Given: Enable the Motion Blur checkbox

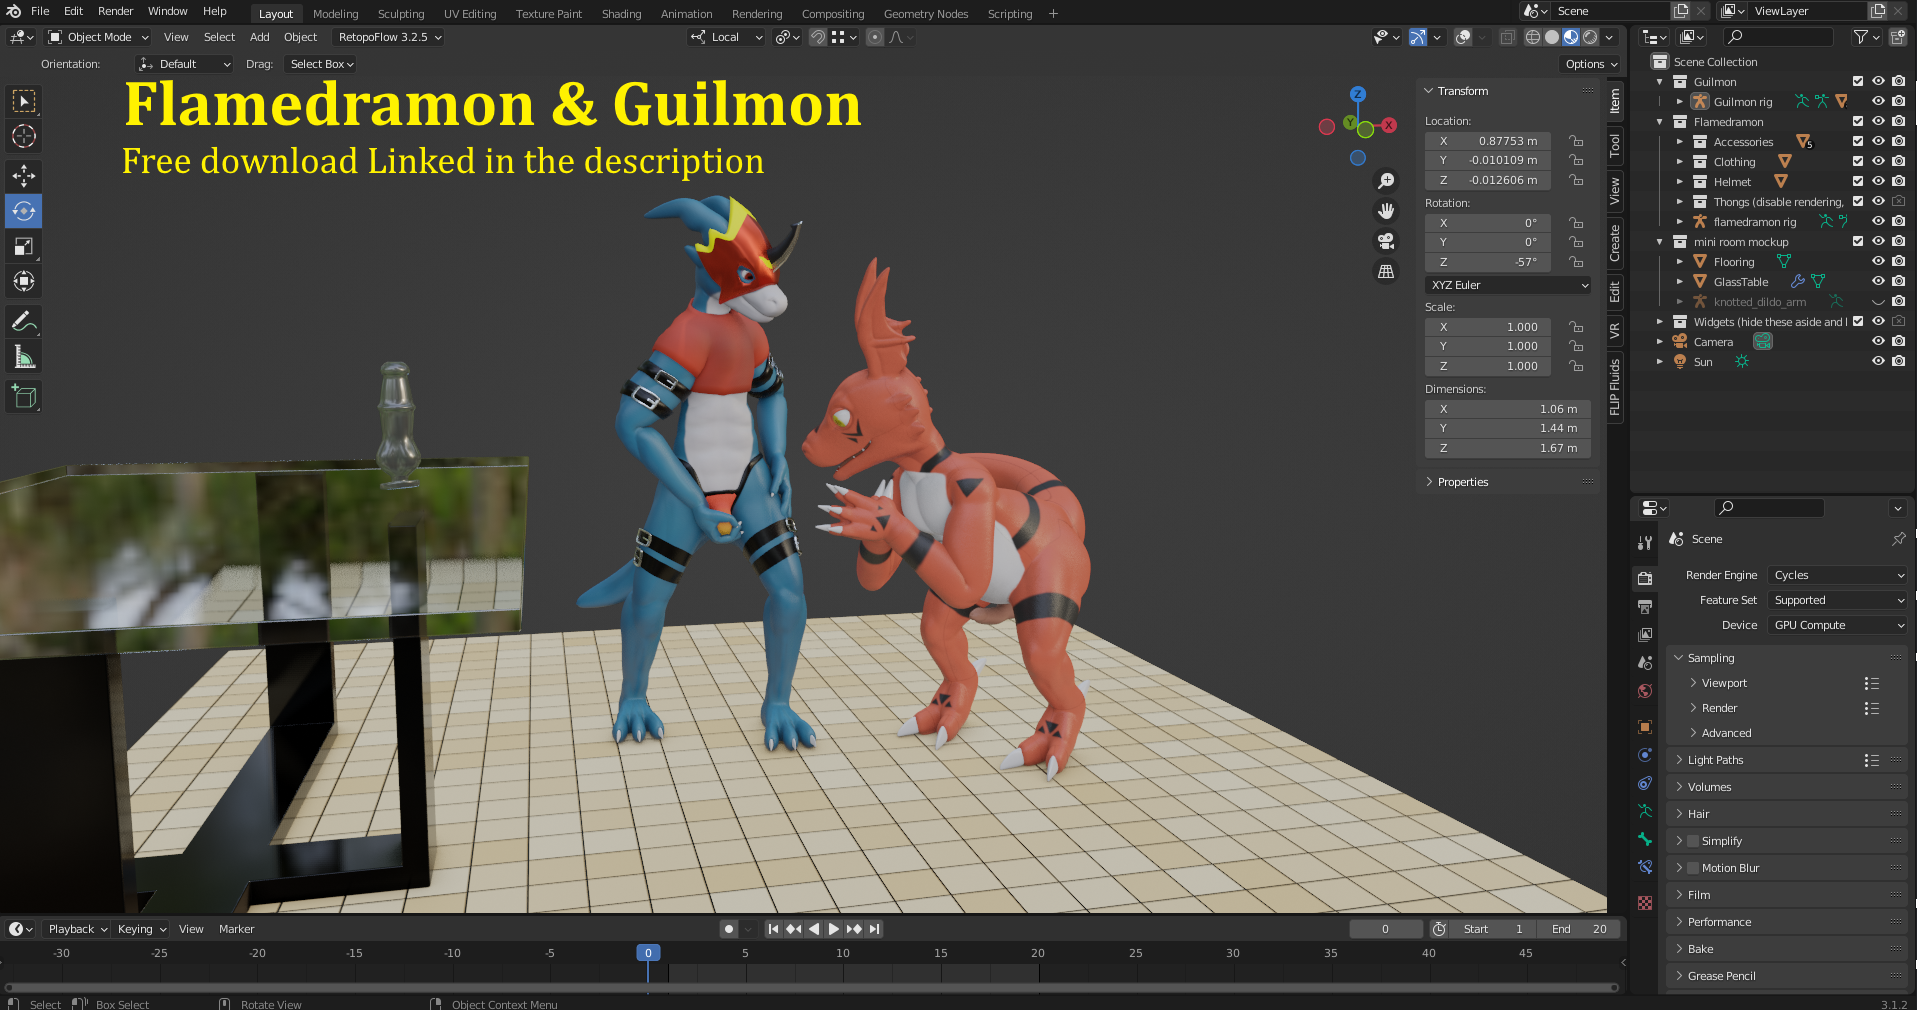Looking at the screenshot, I should pyautogui.click(x=1693, y=868).
